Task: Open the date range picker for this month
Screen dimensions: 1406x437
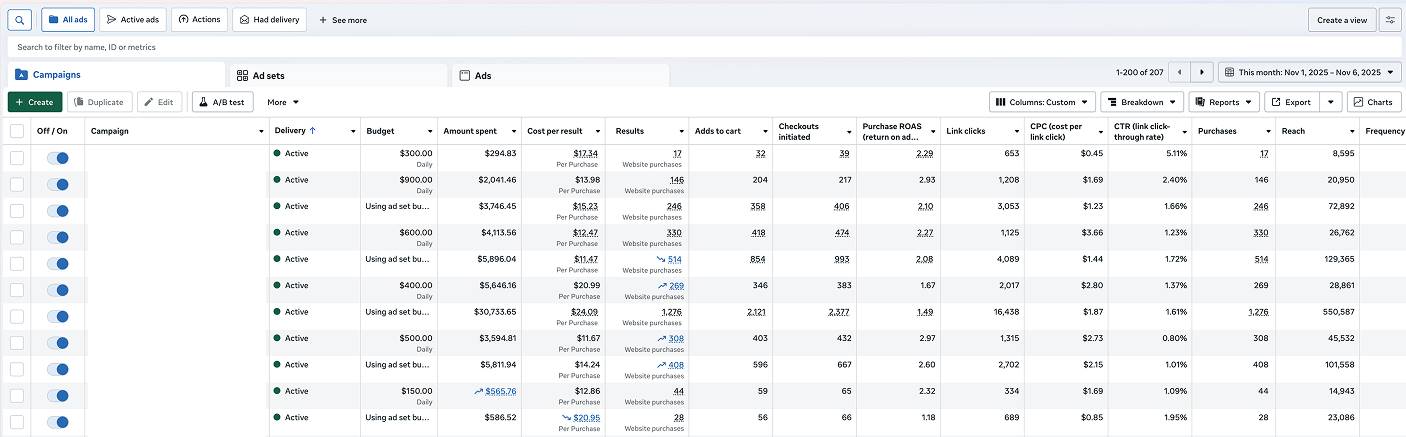Action: 1309,73
